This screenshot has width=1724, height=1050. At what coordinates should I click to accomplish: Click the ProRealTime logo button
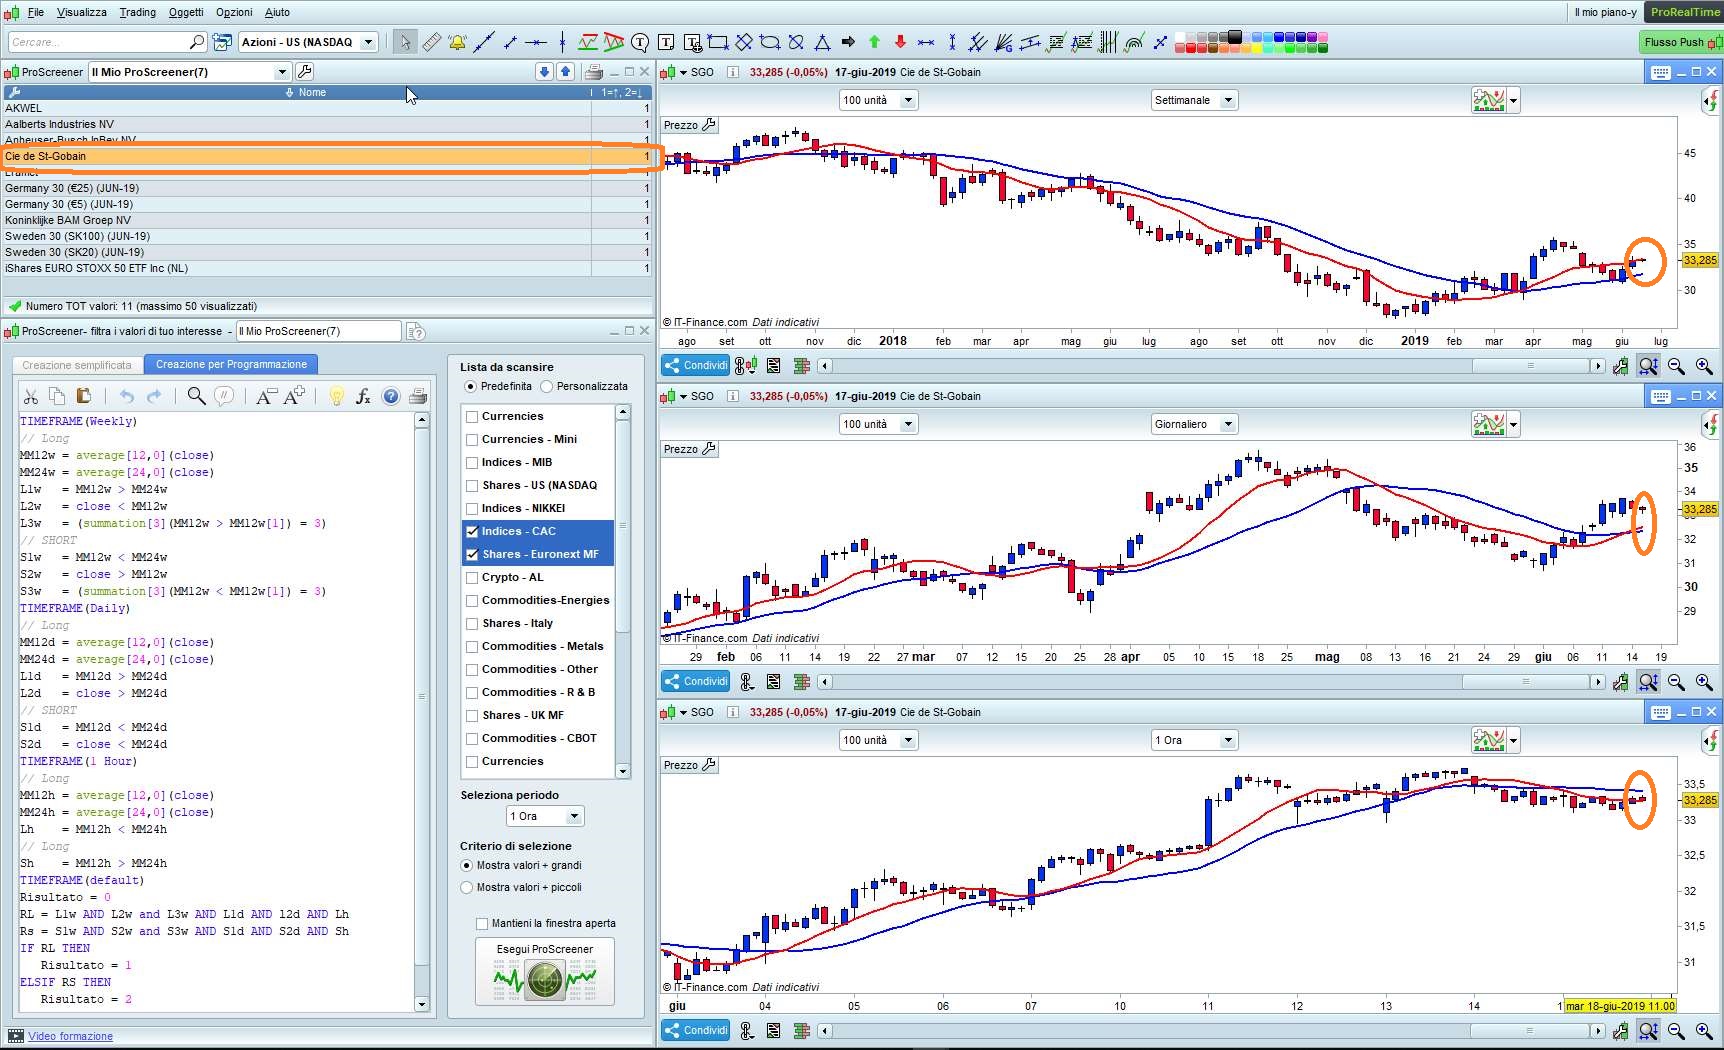pyautogui.click(x=1685, y=12)
